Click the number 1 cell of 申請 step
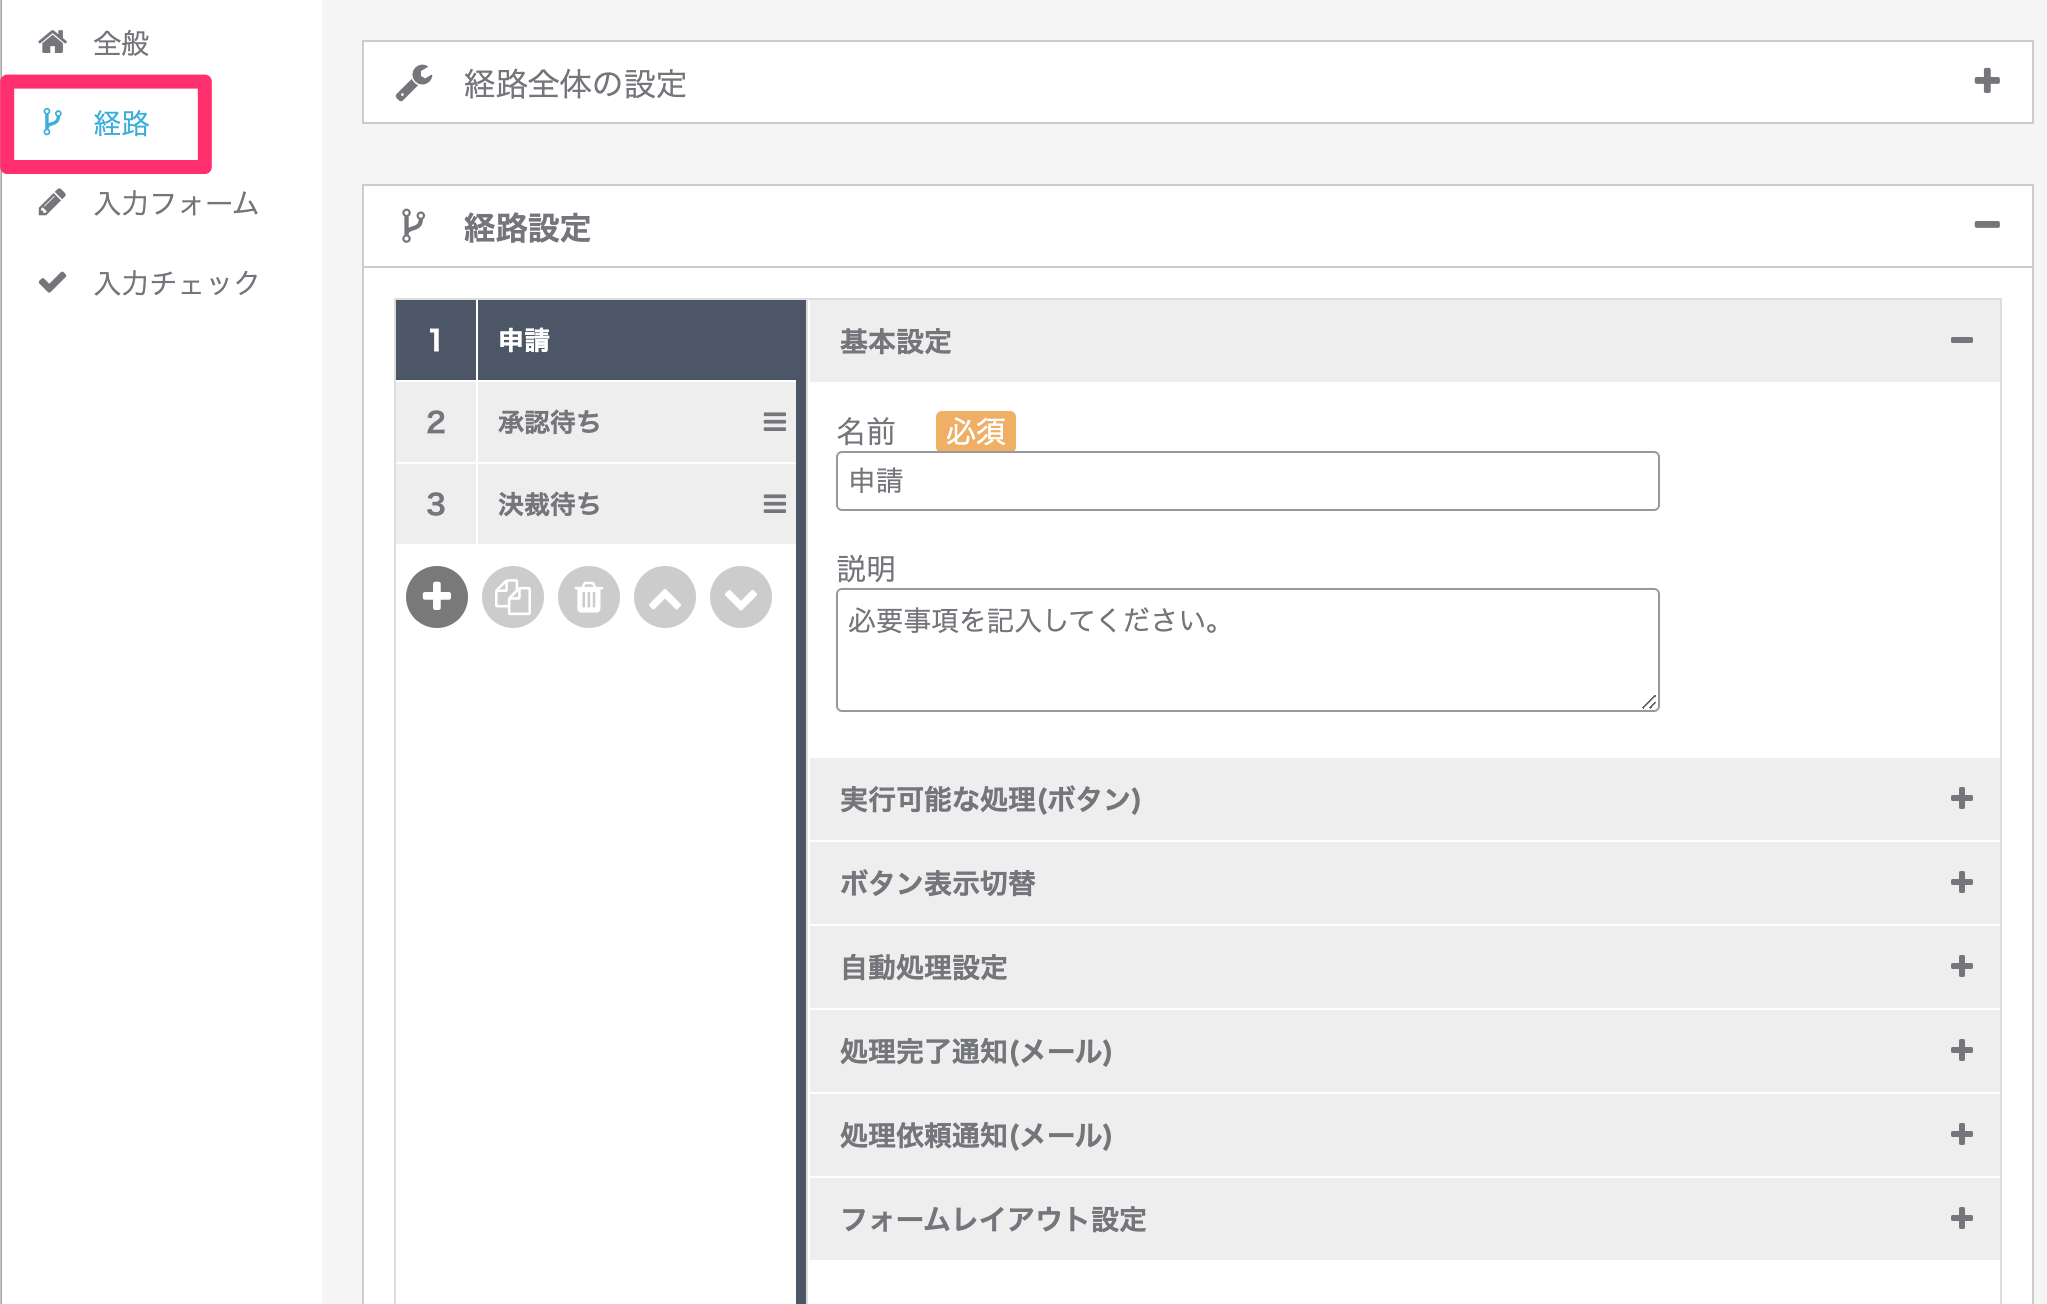 click(436, 340)
